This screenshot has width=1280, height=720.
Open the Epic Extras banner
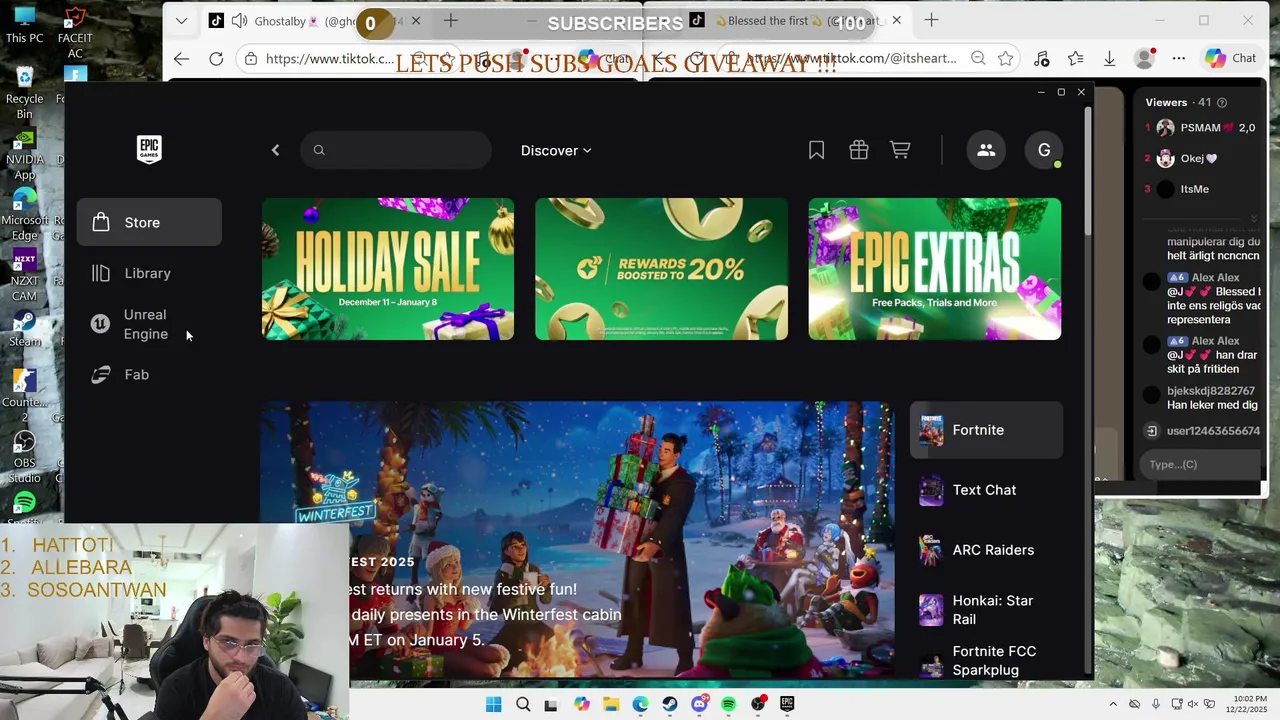(x=935, y=269)
